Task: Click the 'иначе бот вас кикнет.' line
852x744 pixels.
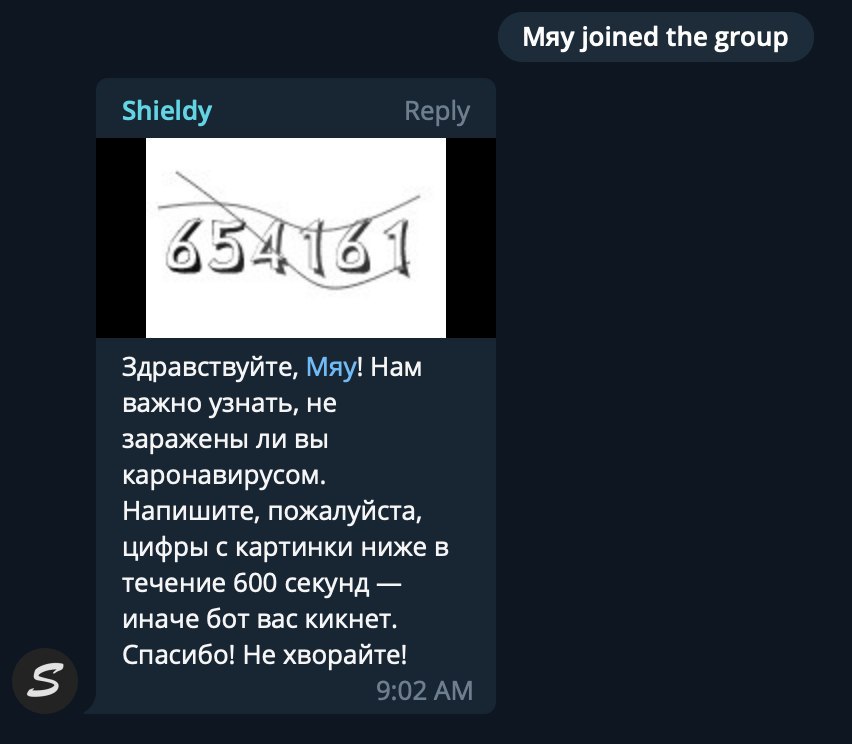Action: 260,619
